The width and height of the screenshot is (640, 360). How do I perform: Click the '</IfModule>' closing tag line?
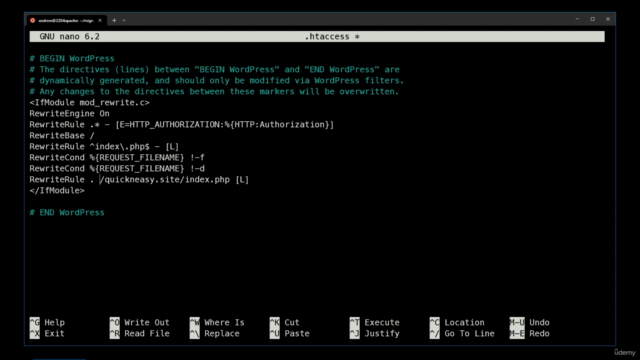click(57, 191)
